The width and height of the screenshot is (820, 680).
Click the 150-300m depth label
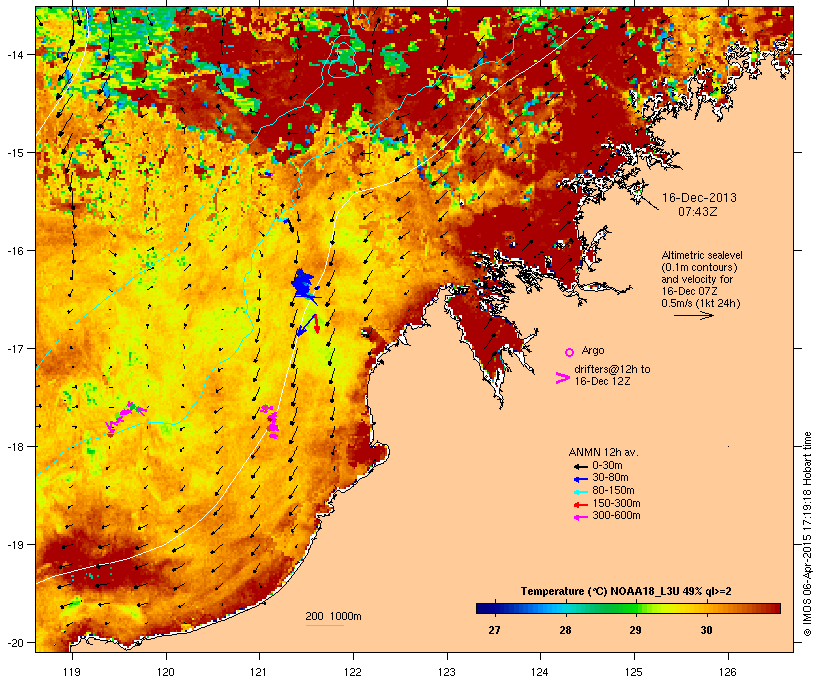(x=616, y=504)
